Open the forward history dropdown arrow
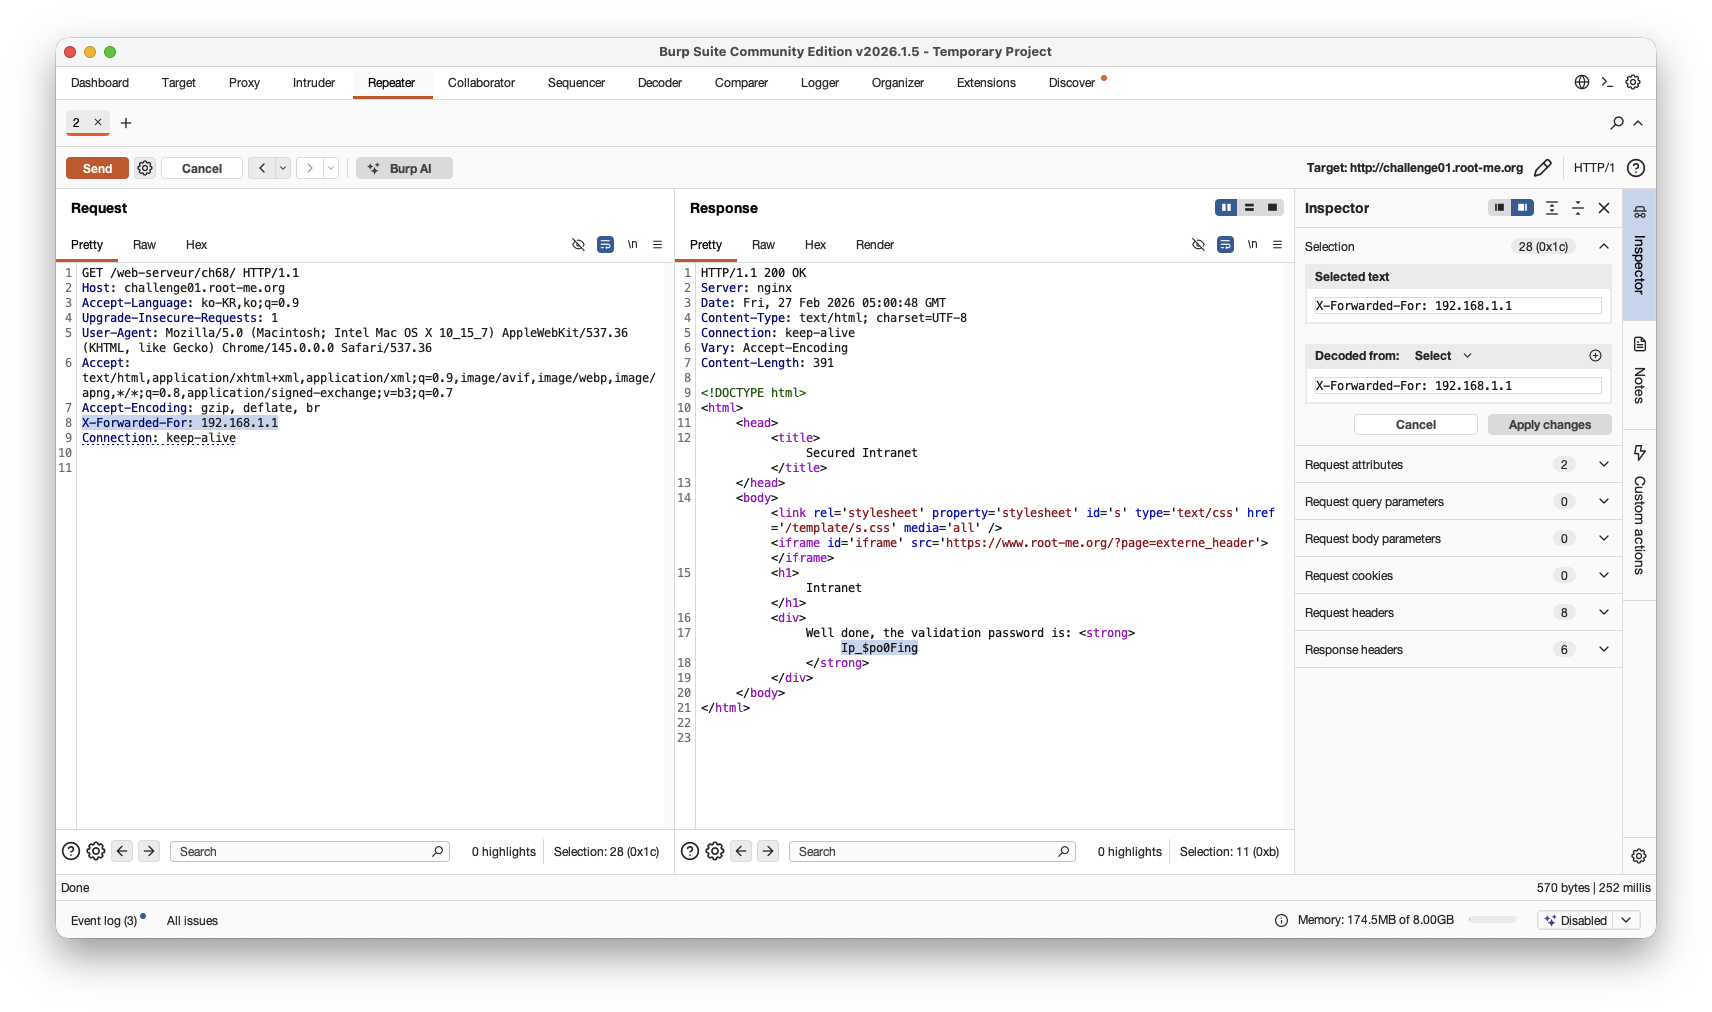The height and width of the screenshot is (1012, 1712). pos(331,168)
